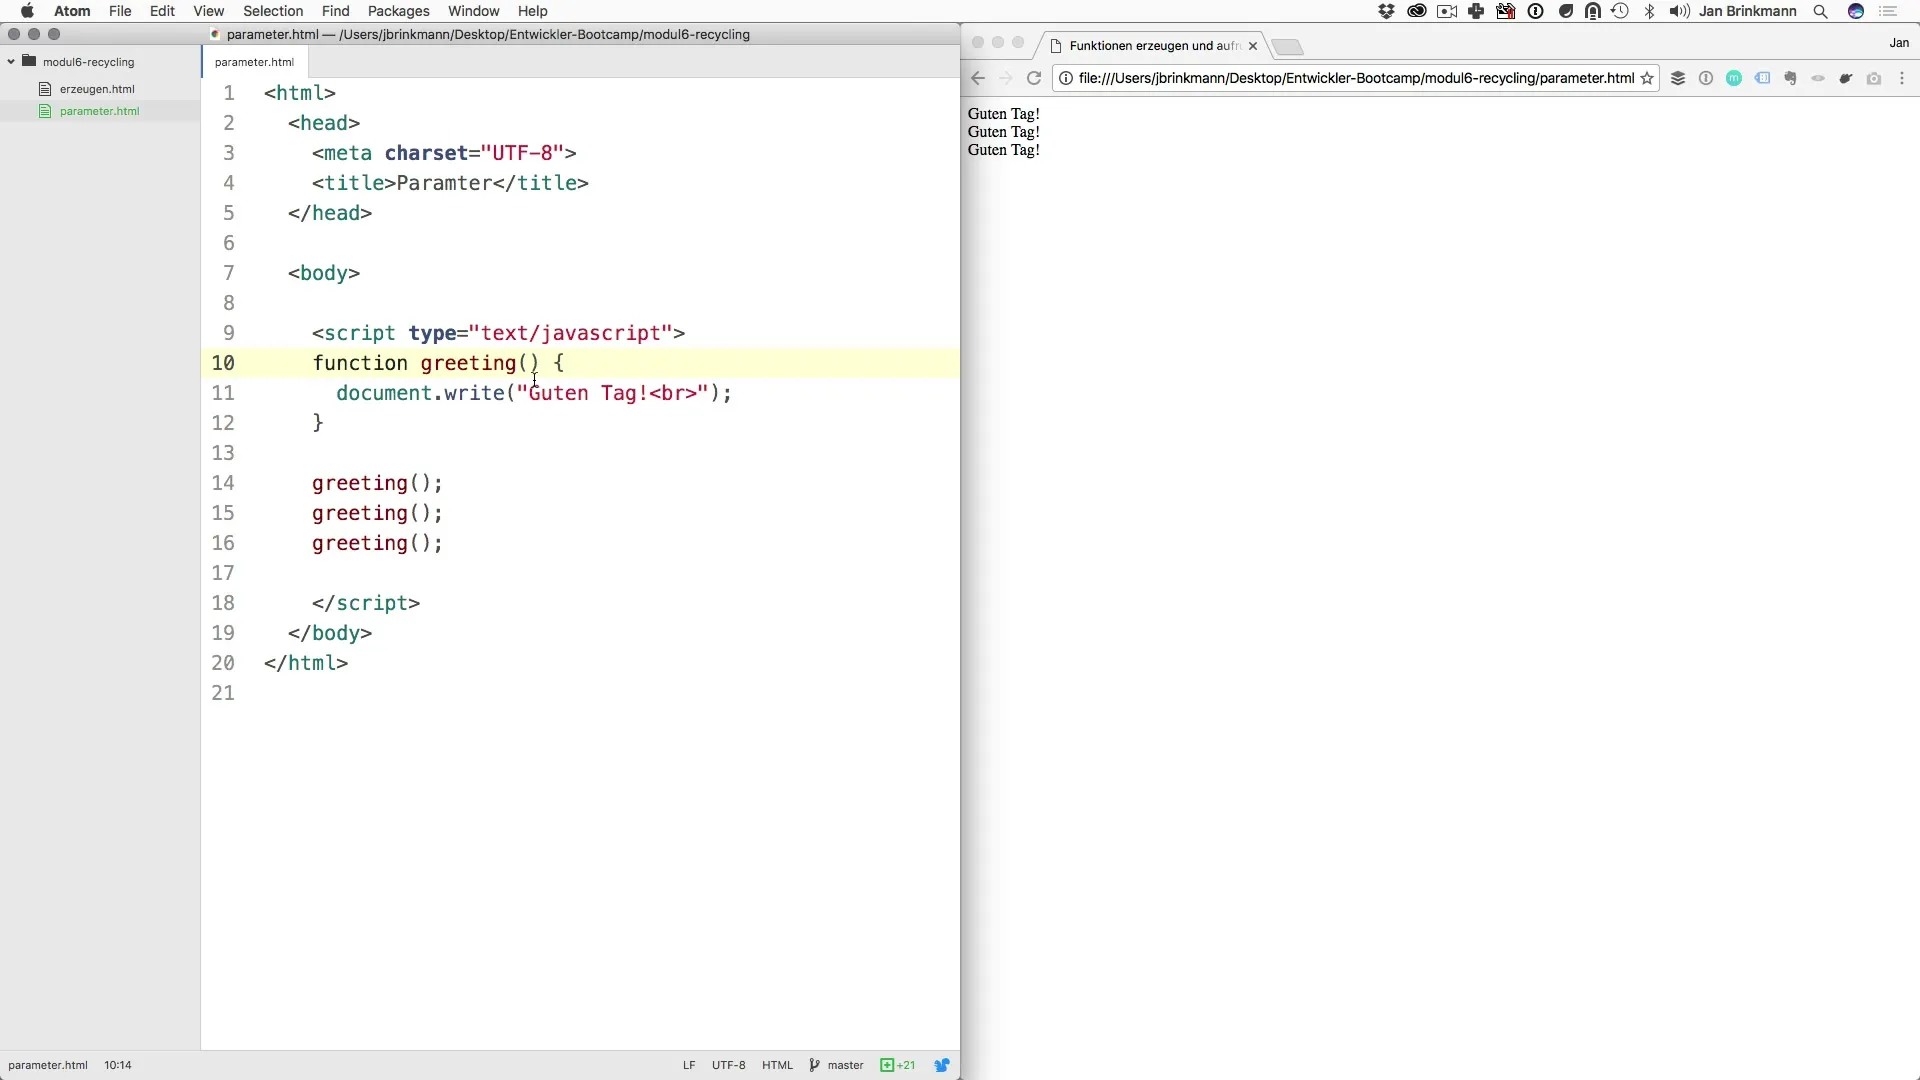Click the 1Password browser extension icon
This screenshot has width=1920, height=1080.
click(1706, 78)
